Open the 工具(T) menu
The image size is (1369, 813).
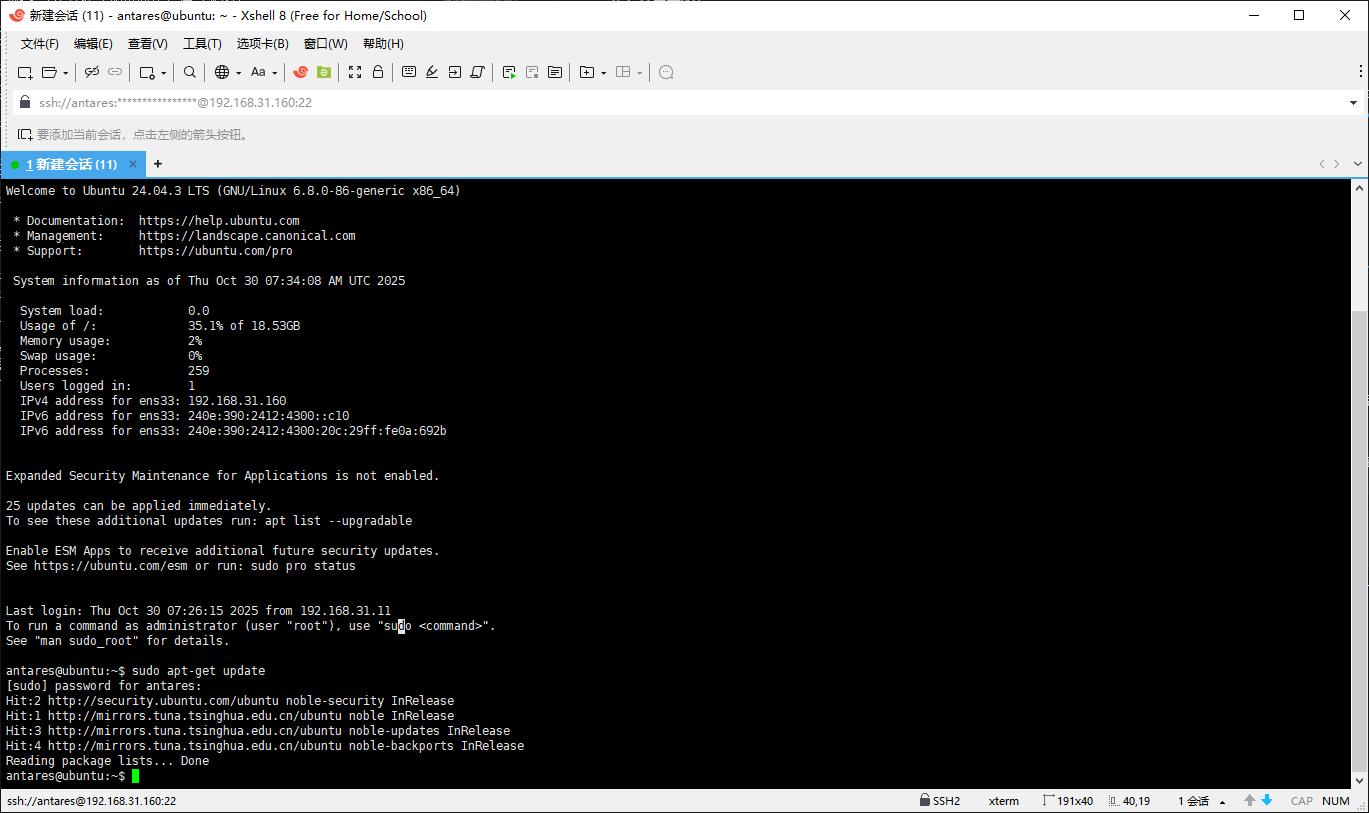click(x=202, y=44)
